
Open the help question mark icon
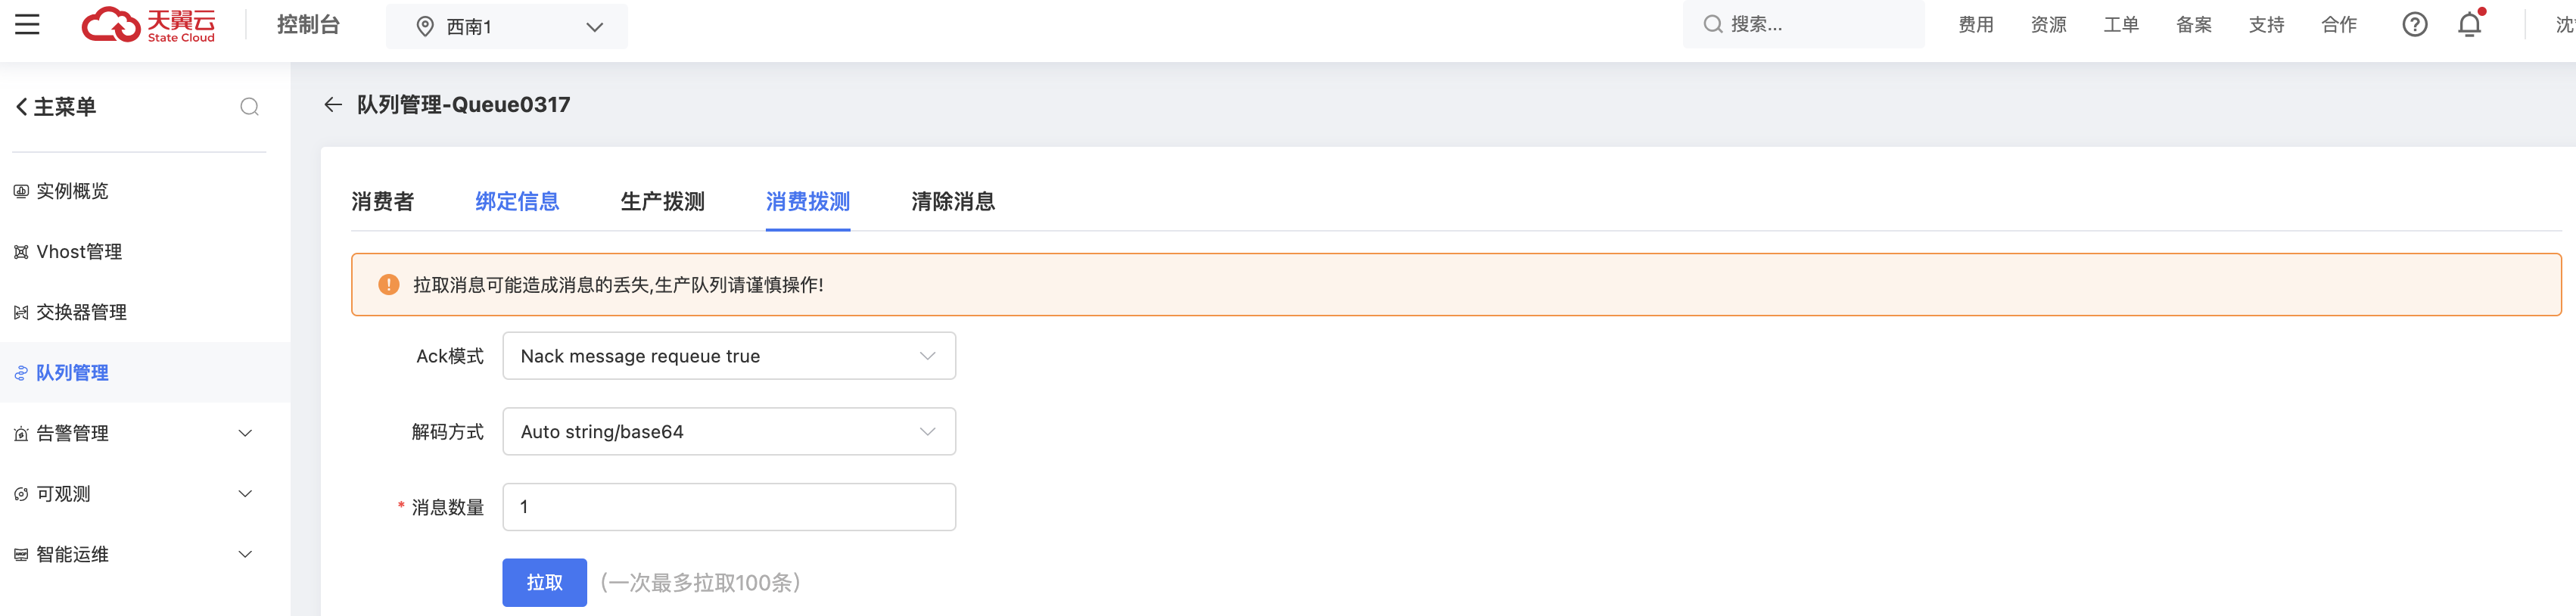click(x=2414, y=24)
